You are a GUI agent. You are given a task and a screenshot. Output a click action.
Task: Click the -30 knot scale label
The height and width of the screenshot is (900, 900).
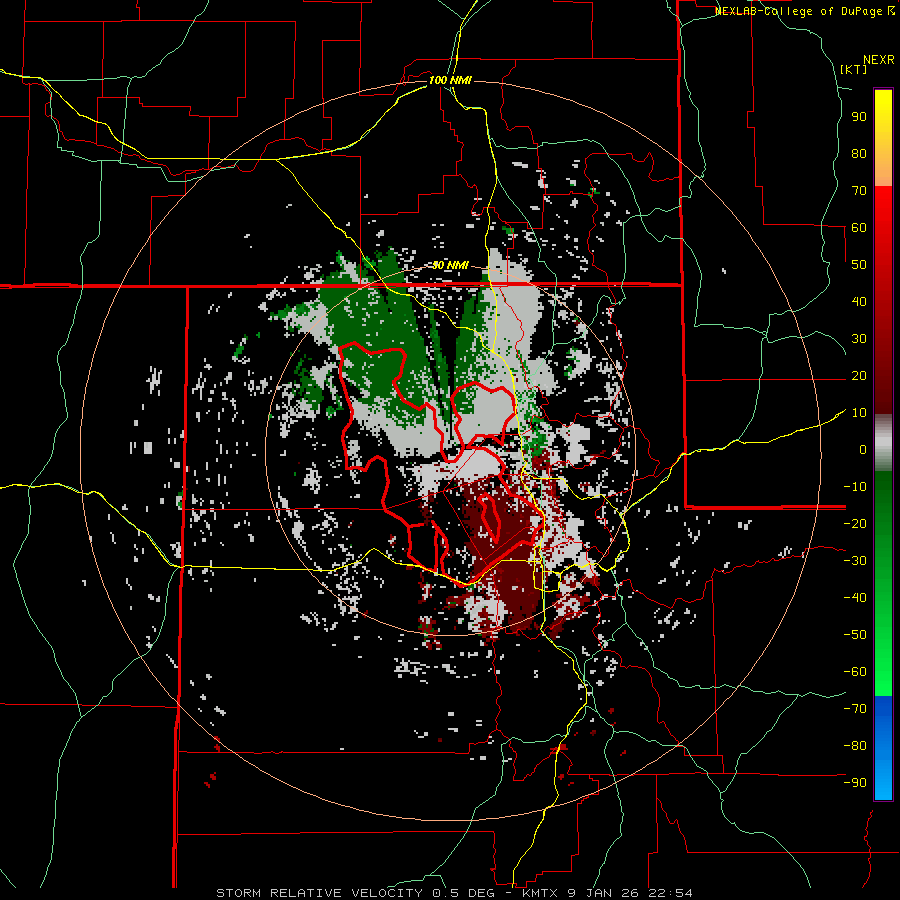pyautogui.click(x=855, y=561)
